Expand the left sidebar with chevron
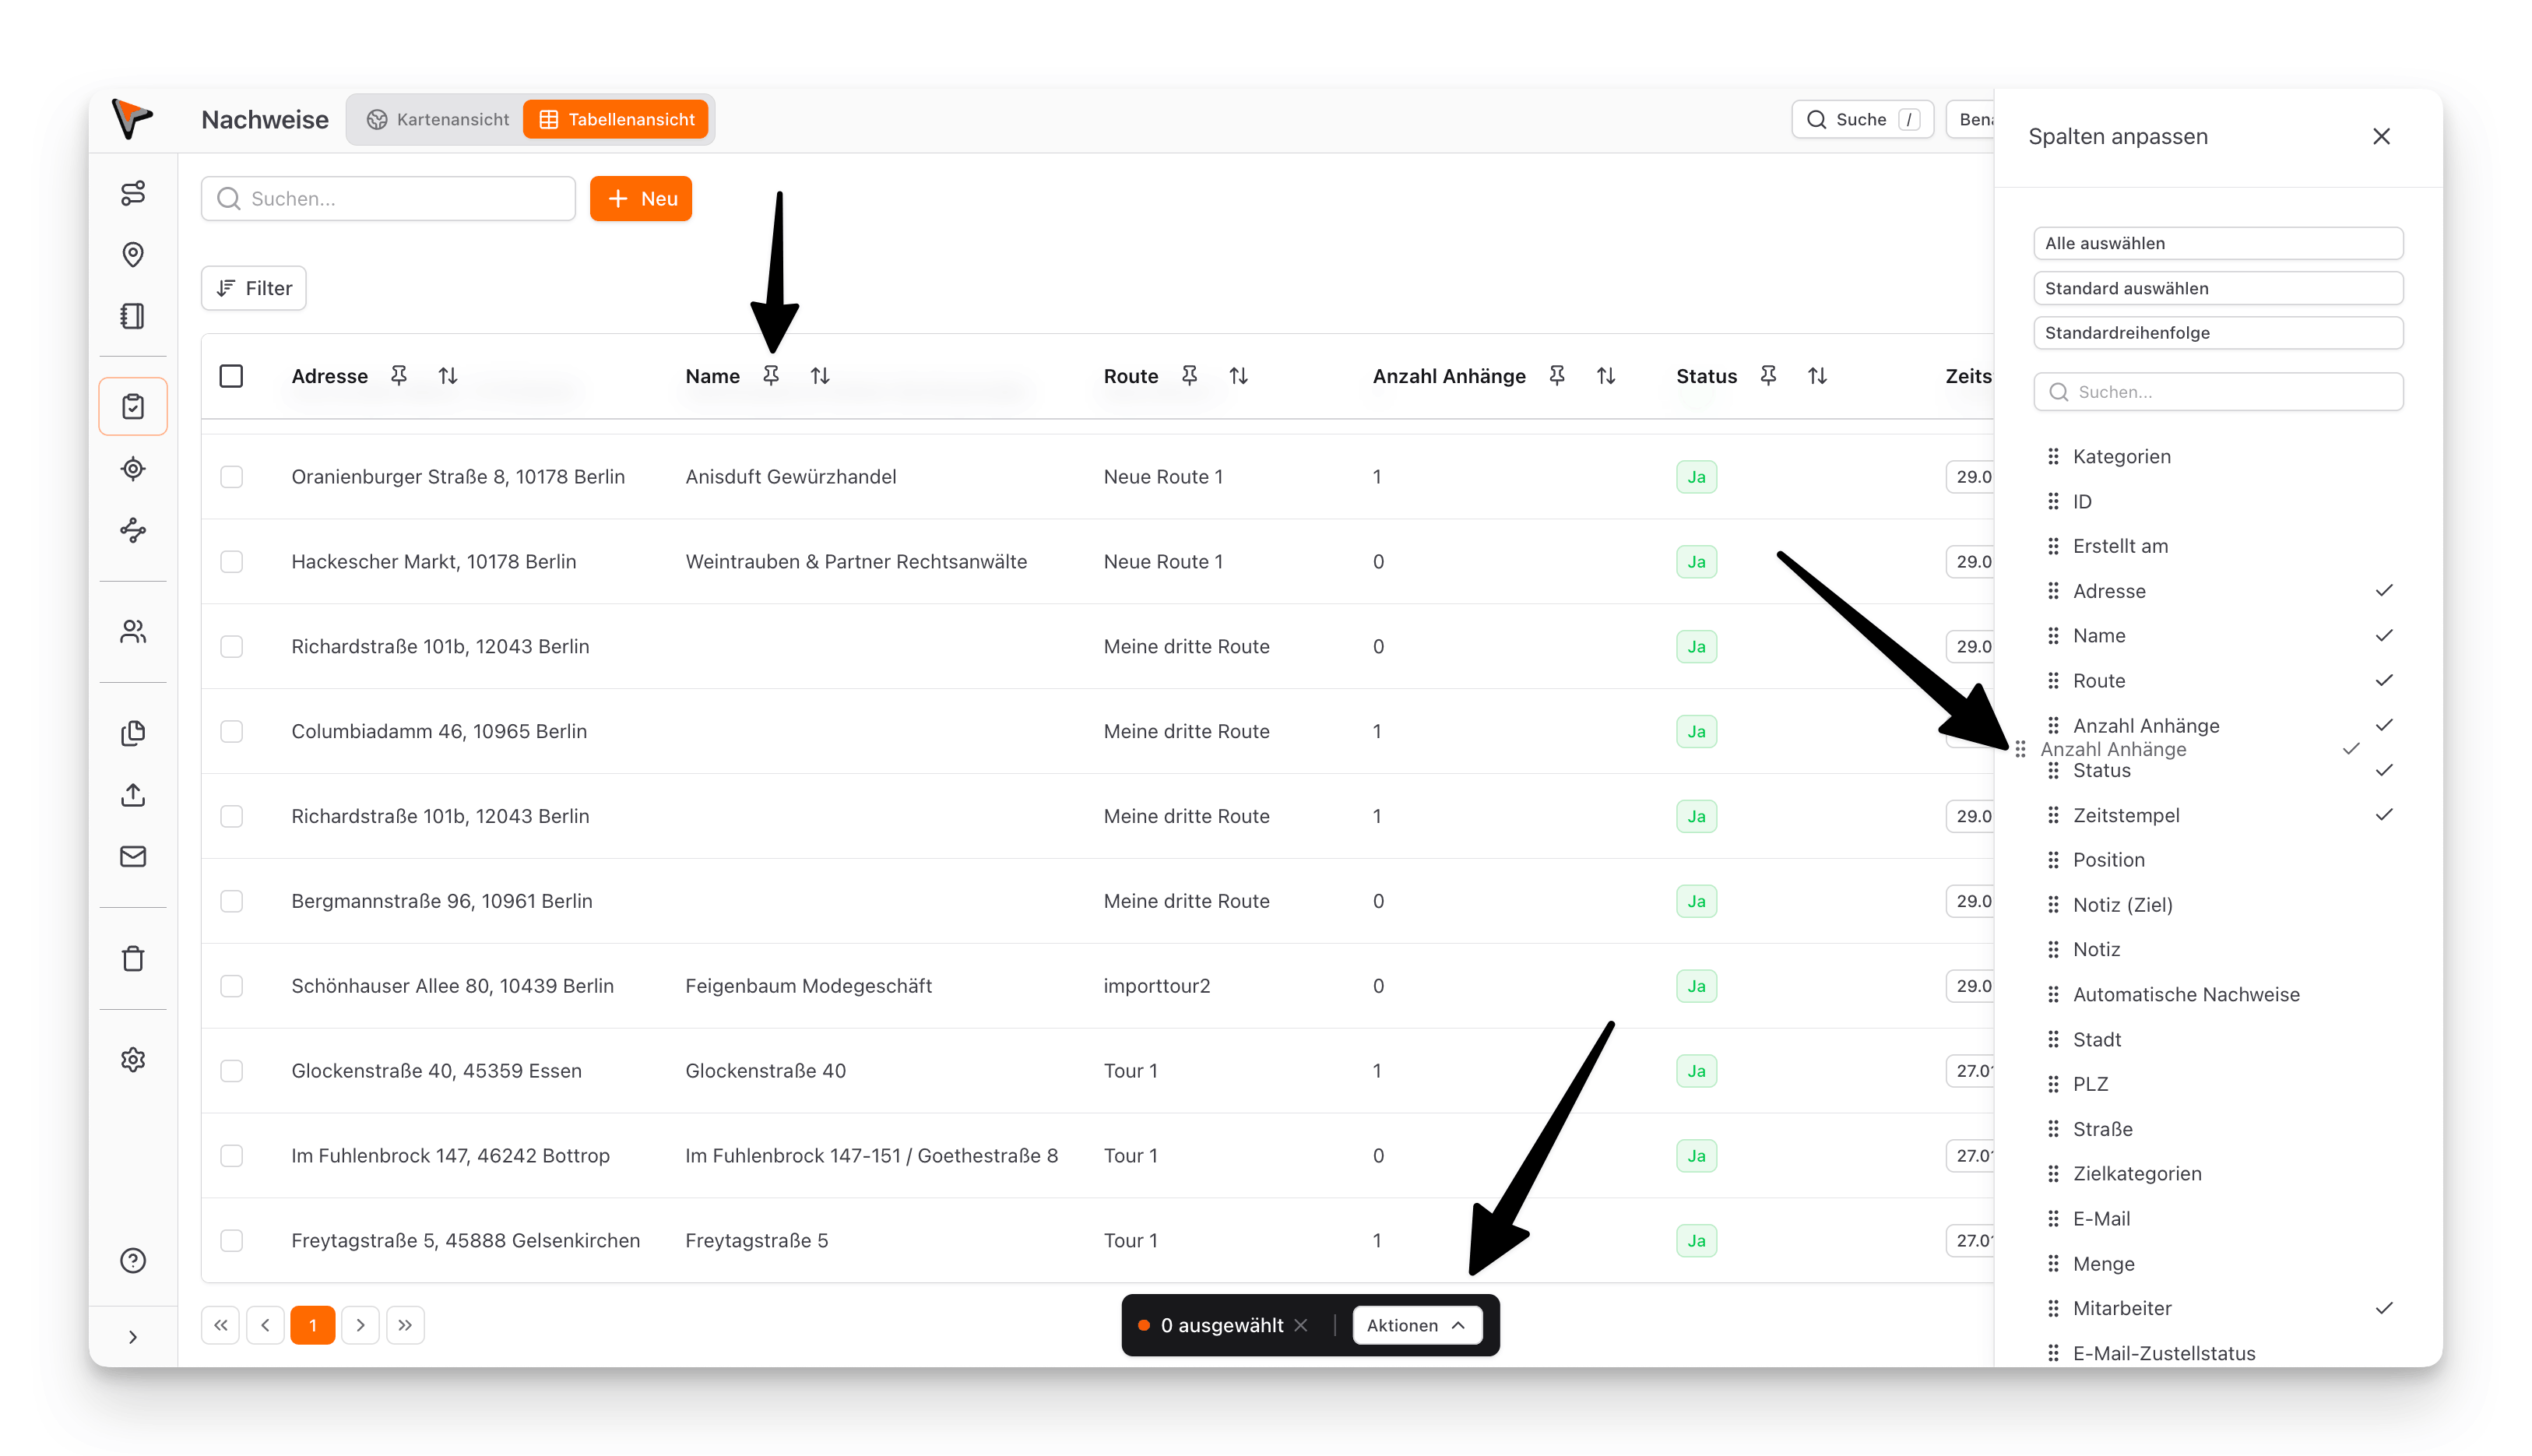This screenshot has height=1456, width=2532. pos(133,1337)
